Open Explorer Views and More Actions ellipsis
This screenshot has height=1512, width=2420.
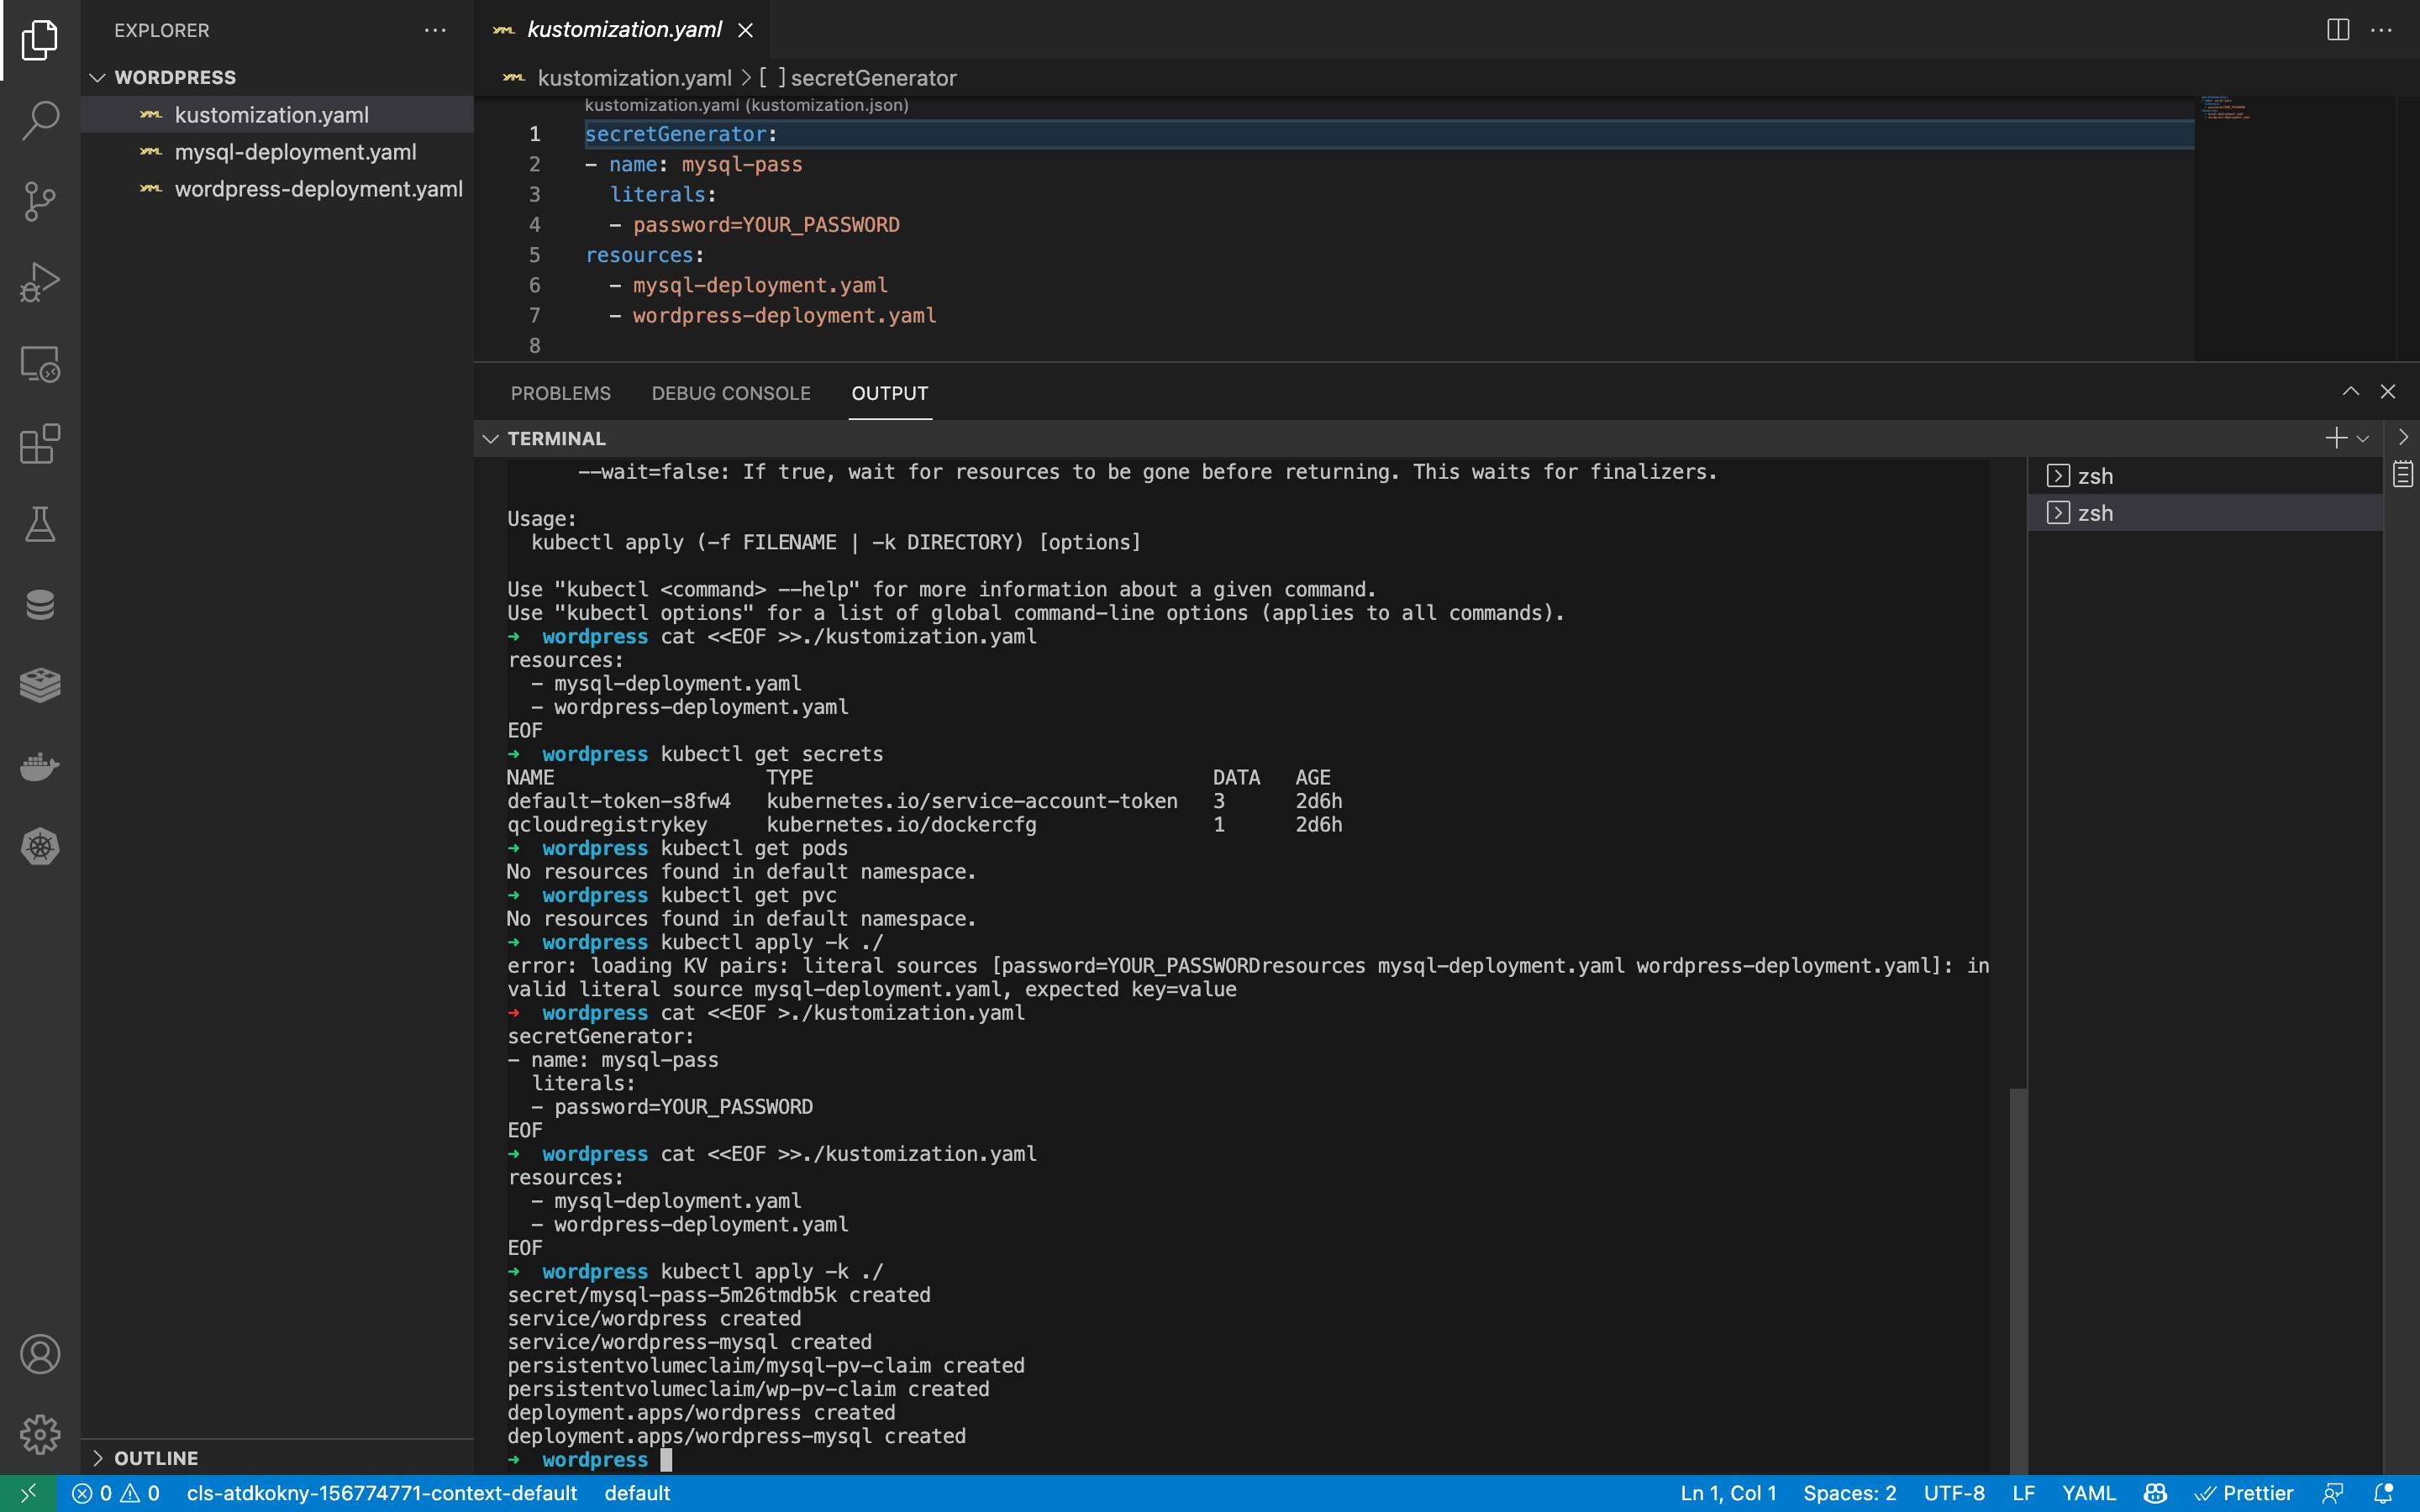[435, 30]
